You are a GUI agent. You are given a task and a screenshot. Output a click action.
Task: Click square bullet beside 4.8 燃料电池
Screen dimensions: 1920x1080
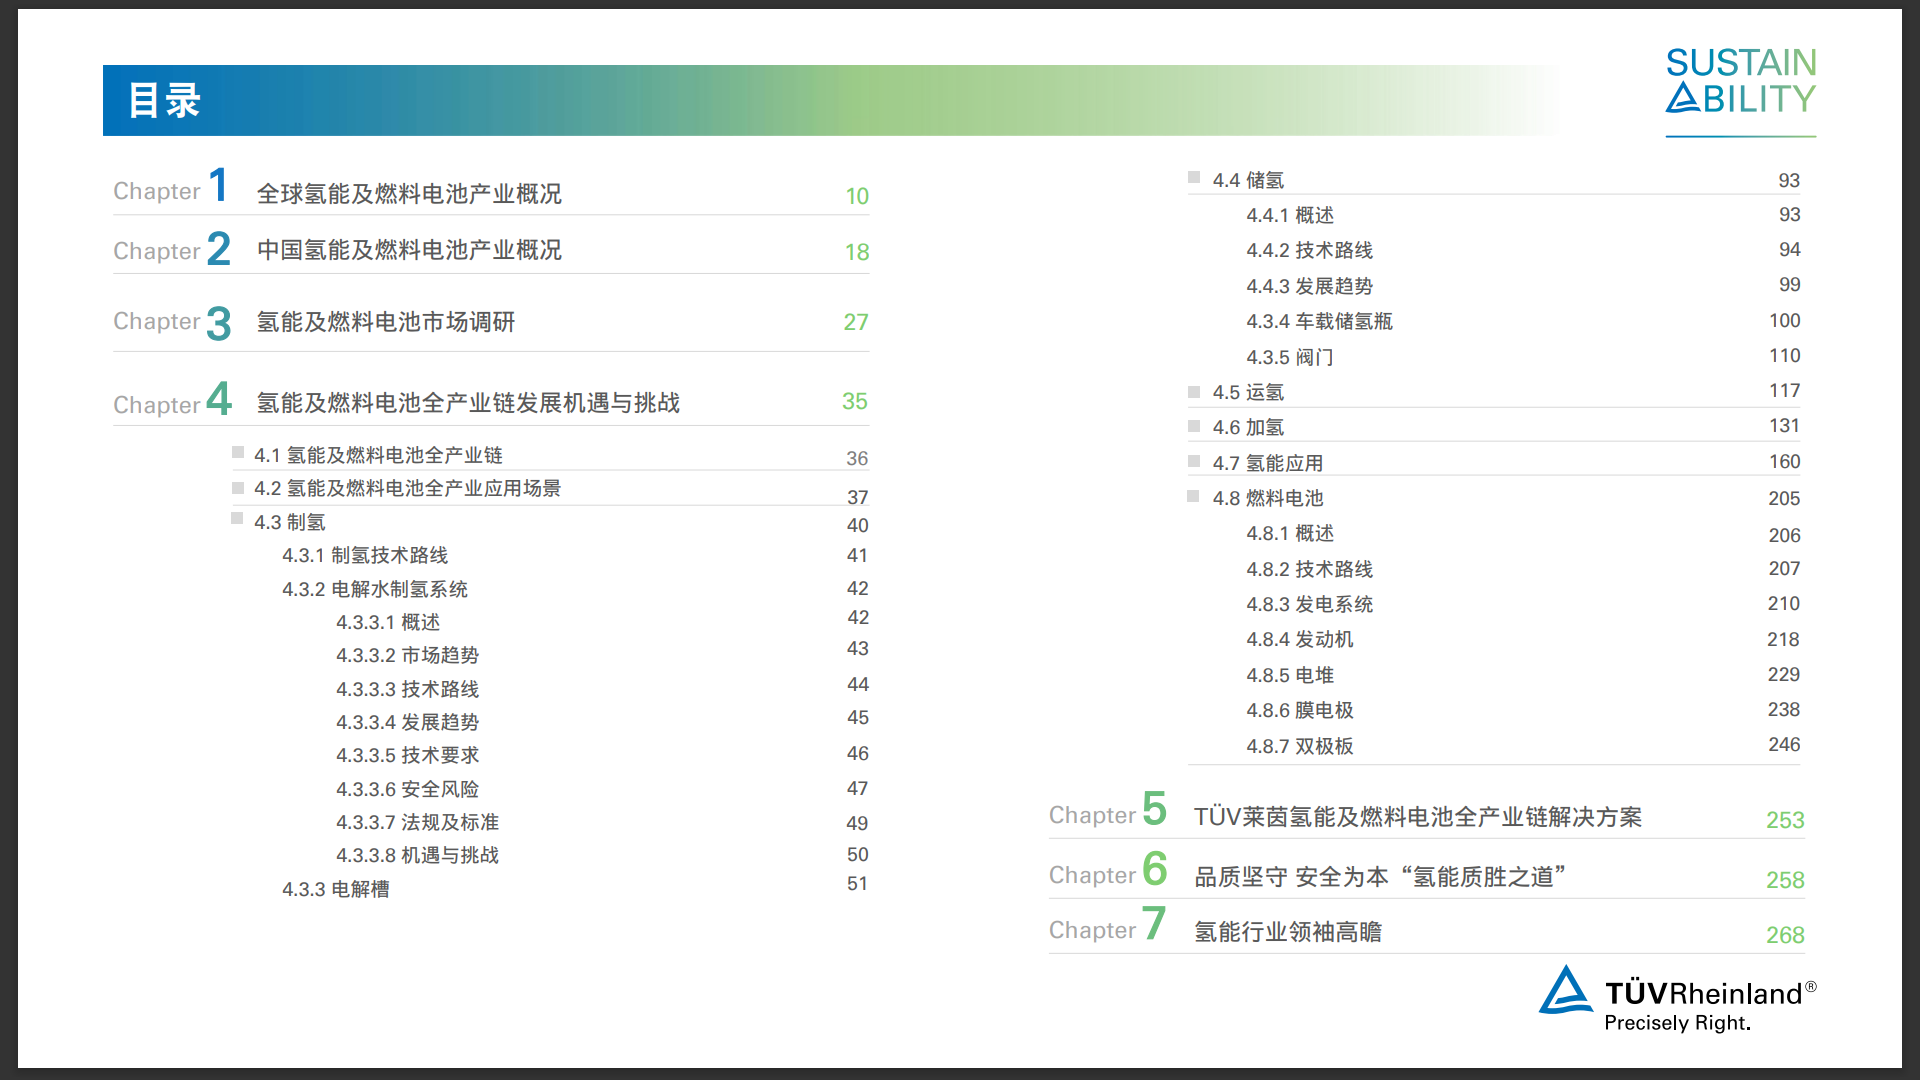(x=1193, y=496)
